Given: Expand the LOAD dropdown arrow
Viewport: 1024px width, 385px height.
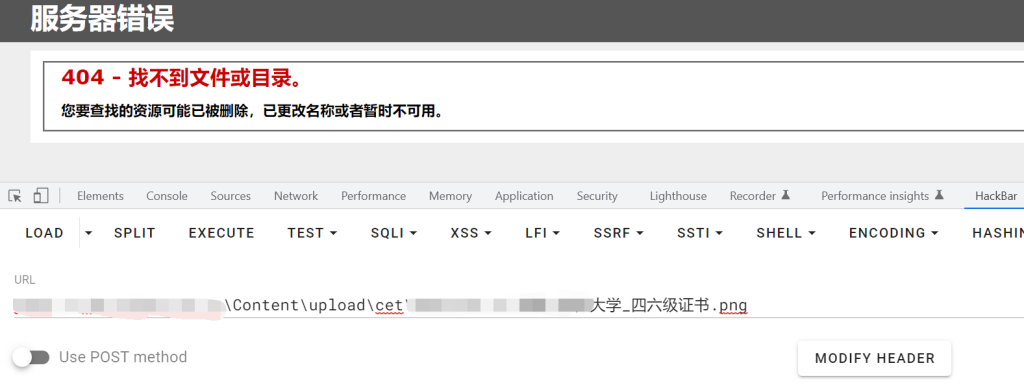Looking at the screenshot, I should [x=89, y=233].
